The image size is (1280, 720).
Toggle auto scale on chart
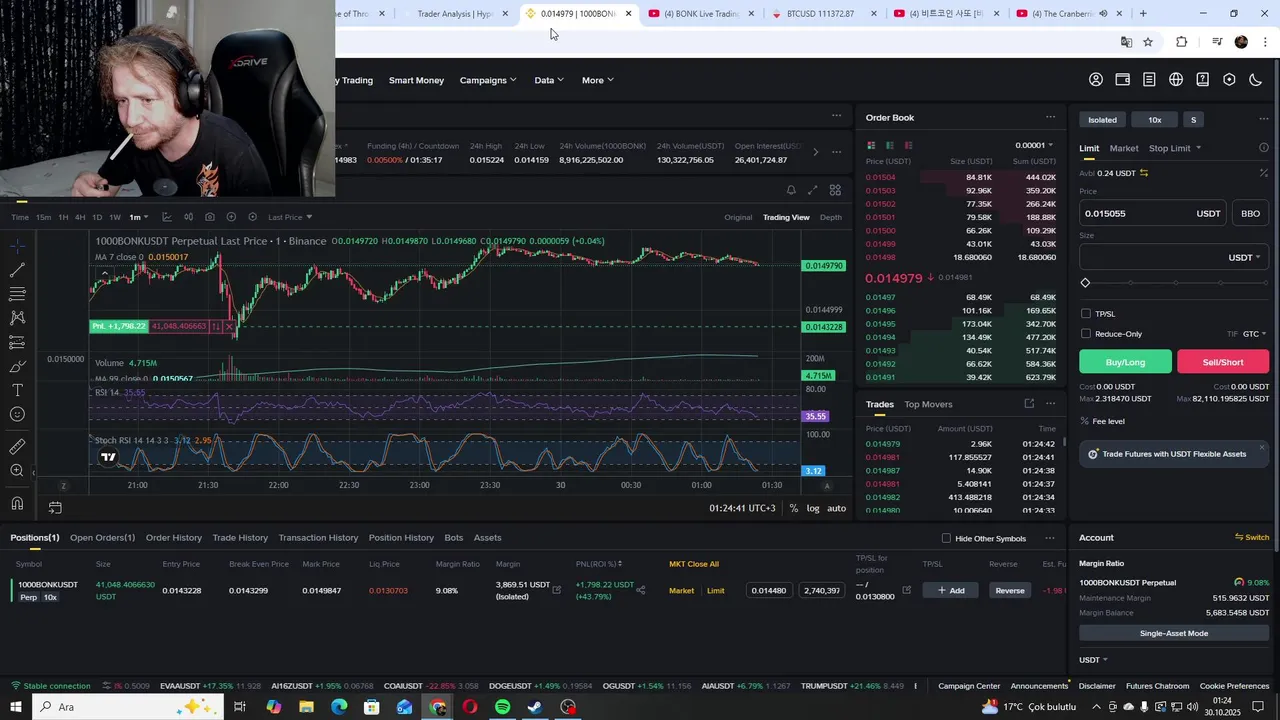[x=836, y=508]
